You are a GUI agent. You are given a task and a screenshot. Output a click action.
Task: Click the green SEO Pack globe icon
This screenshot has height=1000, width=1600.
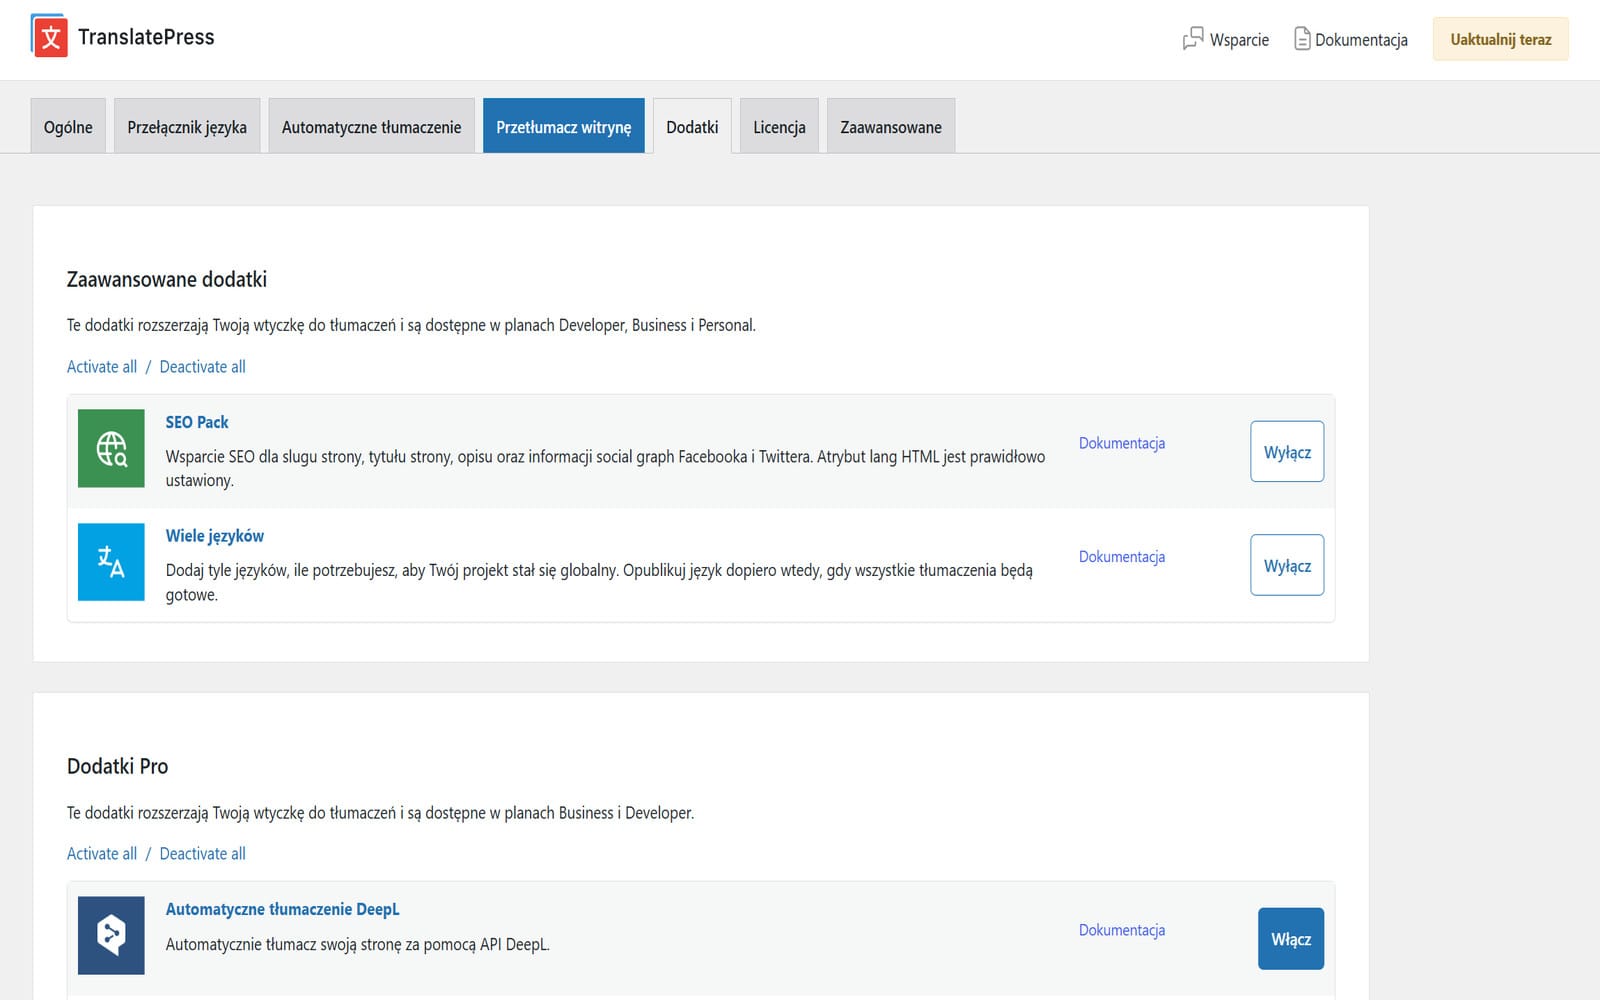pos(111,448)
